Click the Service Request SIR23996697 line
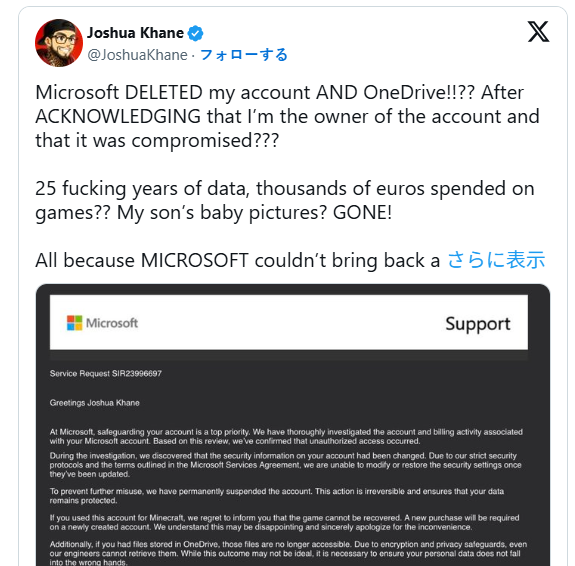The width and height of the screenshot is (575, 566). click(106, 373)
